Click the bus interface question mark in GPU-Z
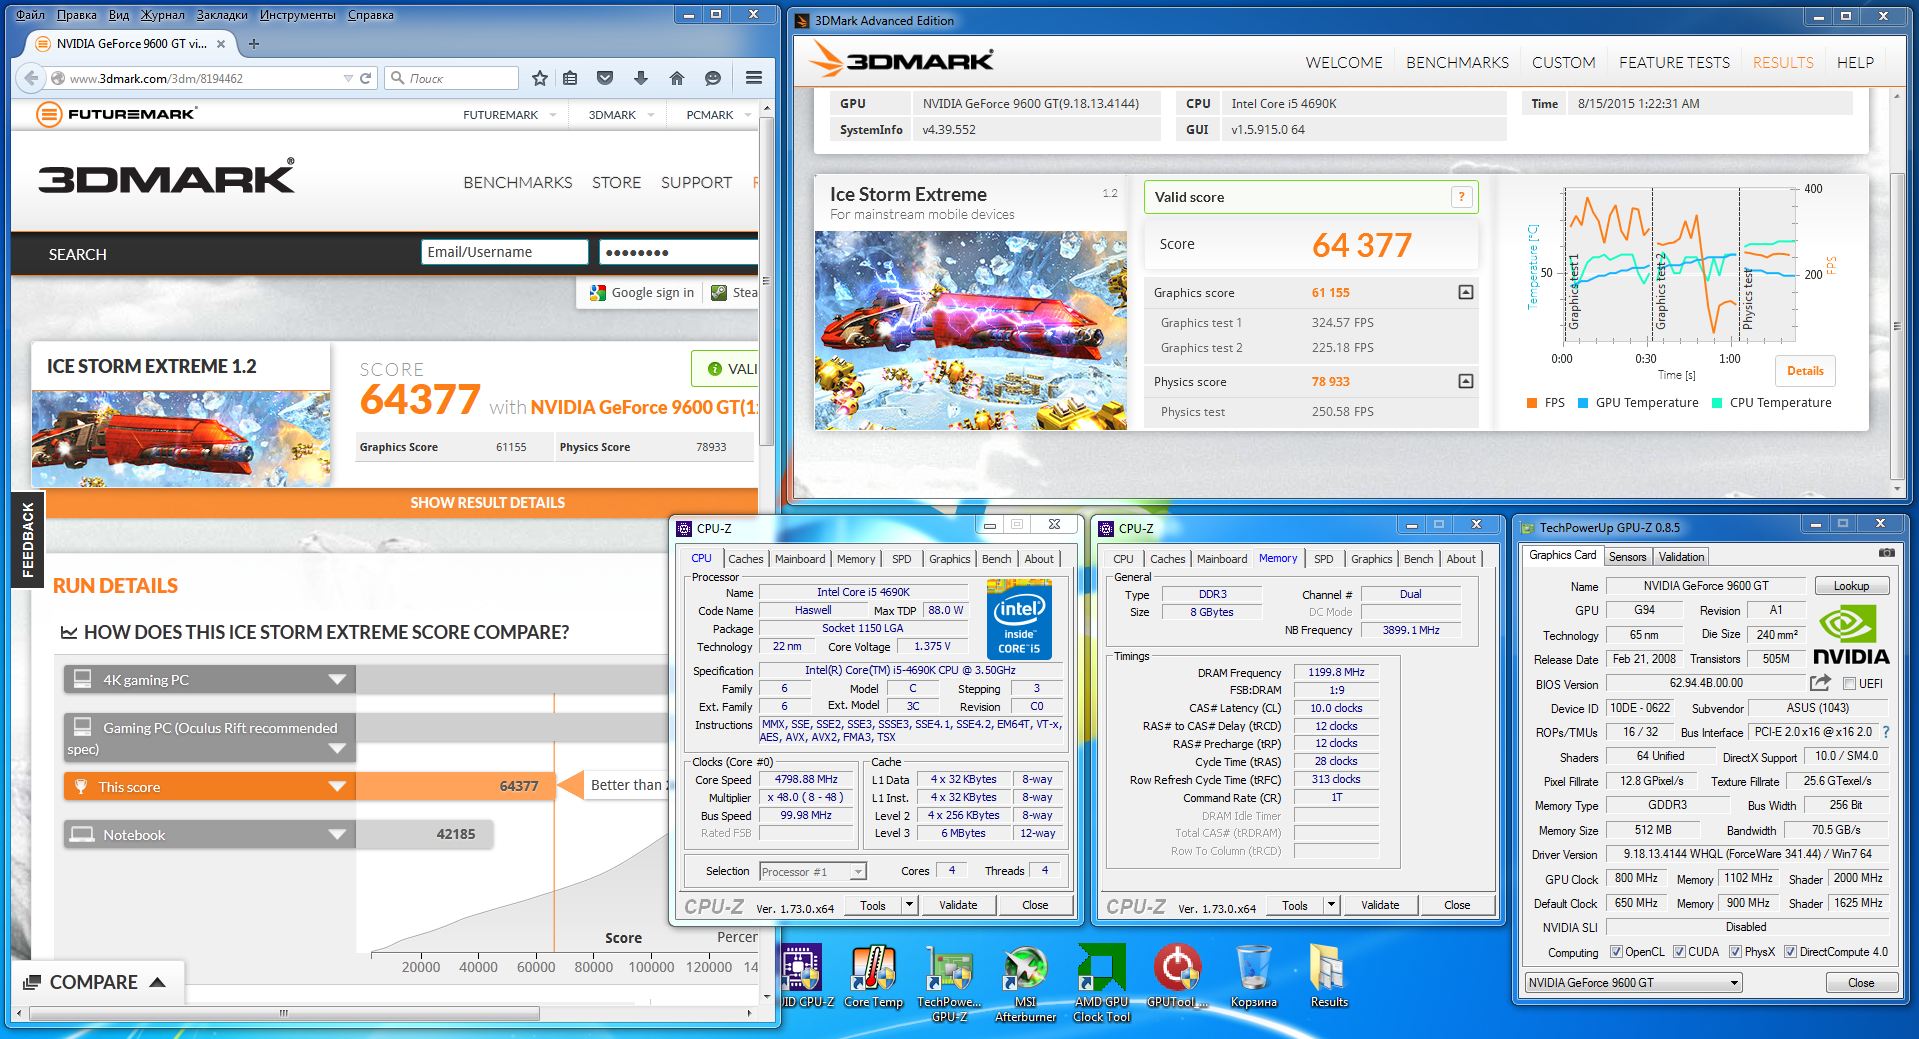Image resolution: width=1919 pixels, height=1039 pixels. point(1886,732)
